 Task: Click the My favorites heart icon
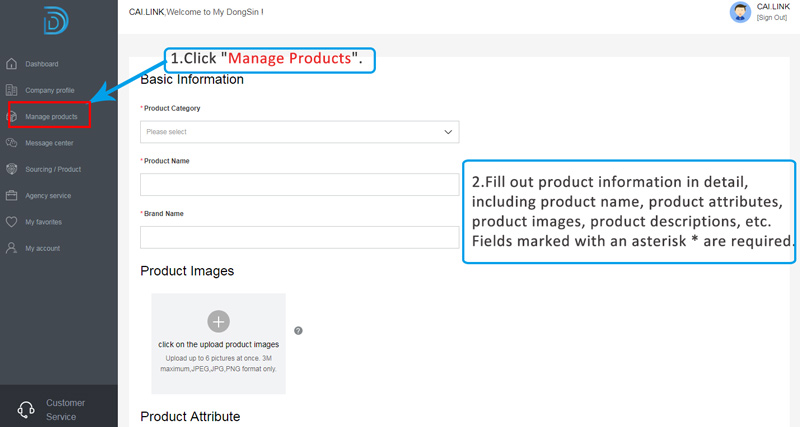coord(12,221)
